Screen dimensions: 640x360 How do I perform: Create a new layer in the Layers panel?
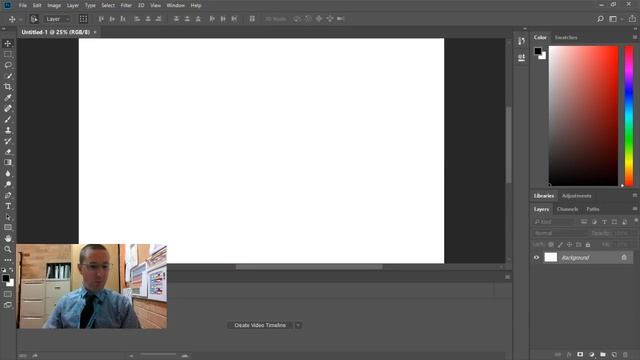614,355
